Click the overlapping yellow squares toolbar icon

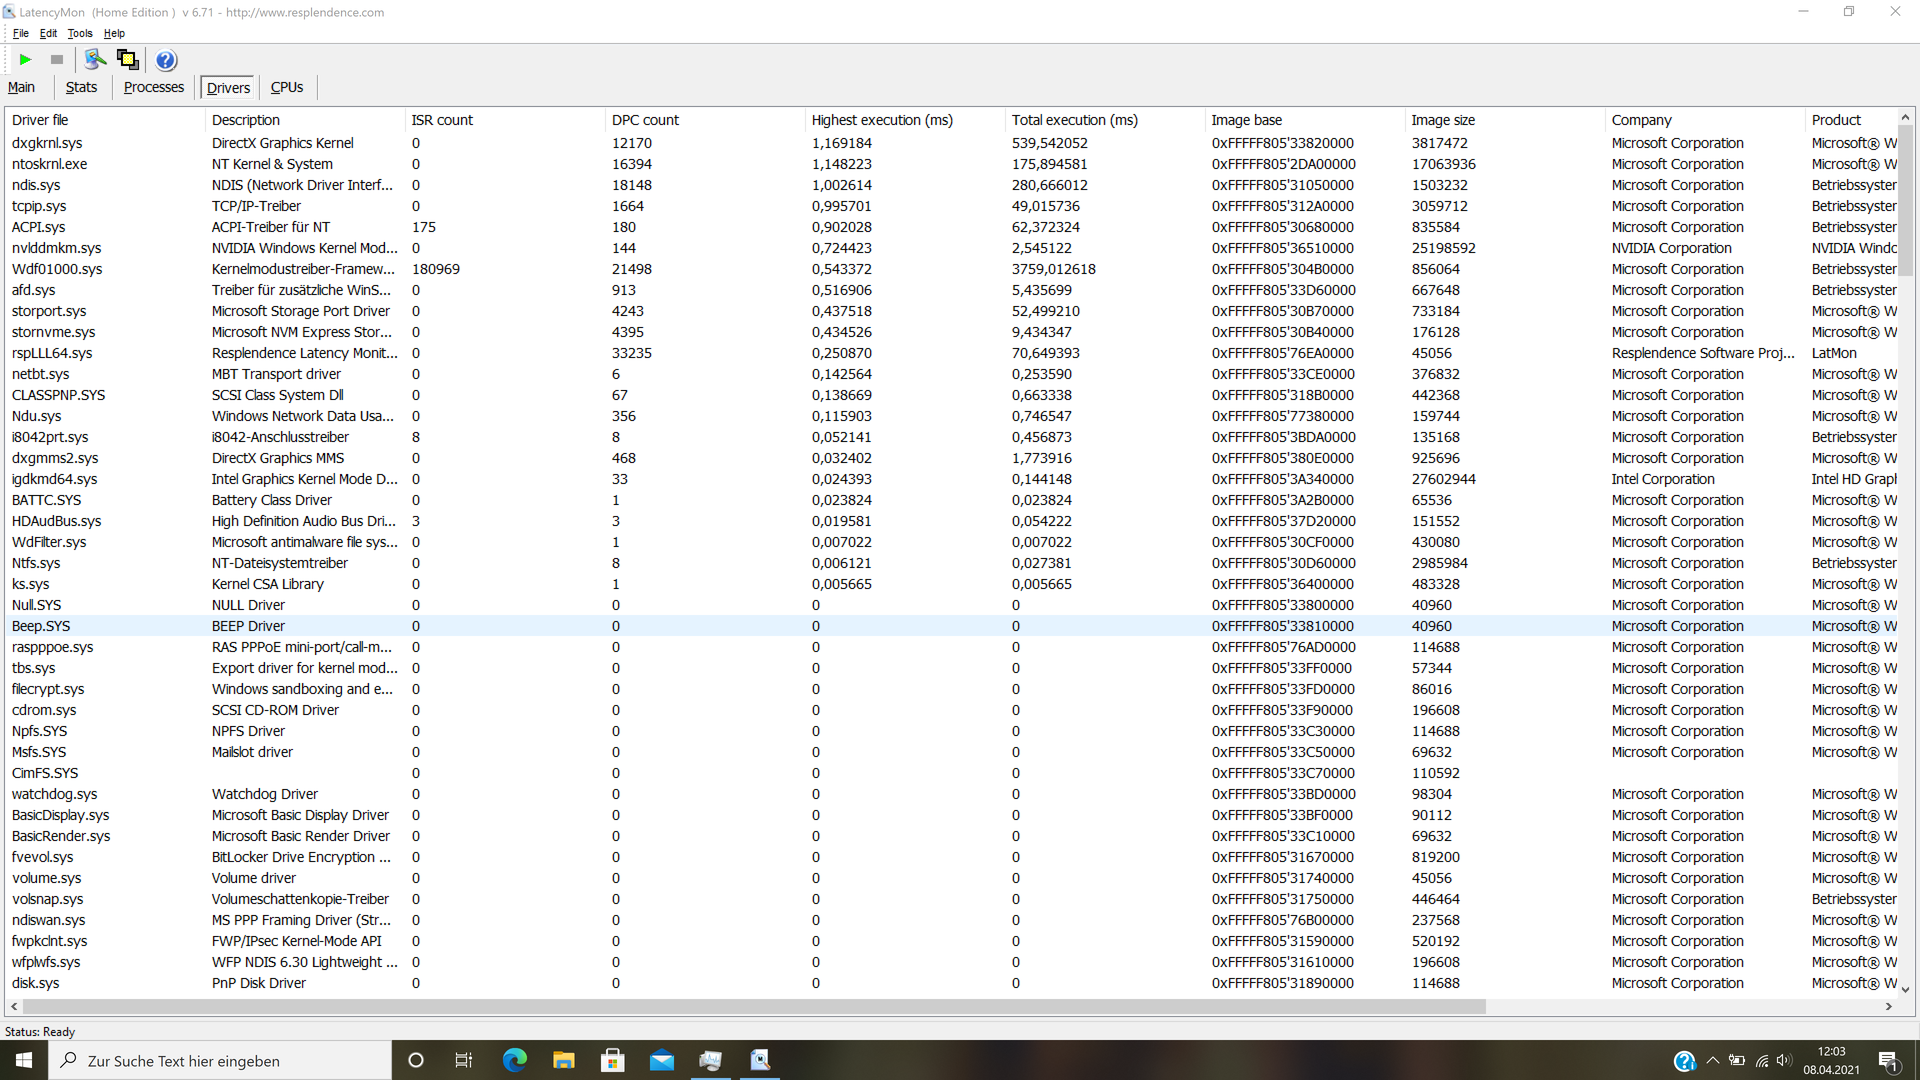[127, 60]
